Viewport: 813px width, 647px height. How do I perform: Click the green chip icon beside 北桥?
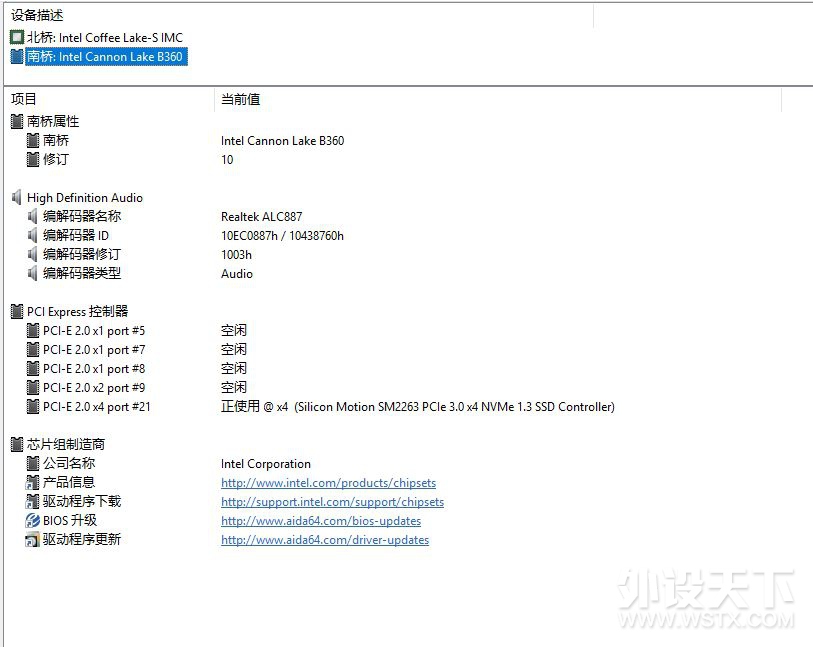click(17, 37)
